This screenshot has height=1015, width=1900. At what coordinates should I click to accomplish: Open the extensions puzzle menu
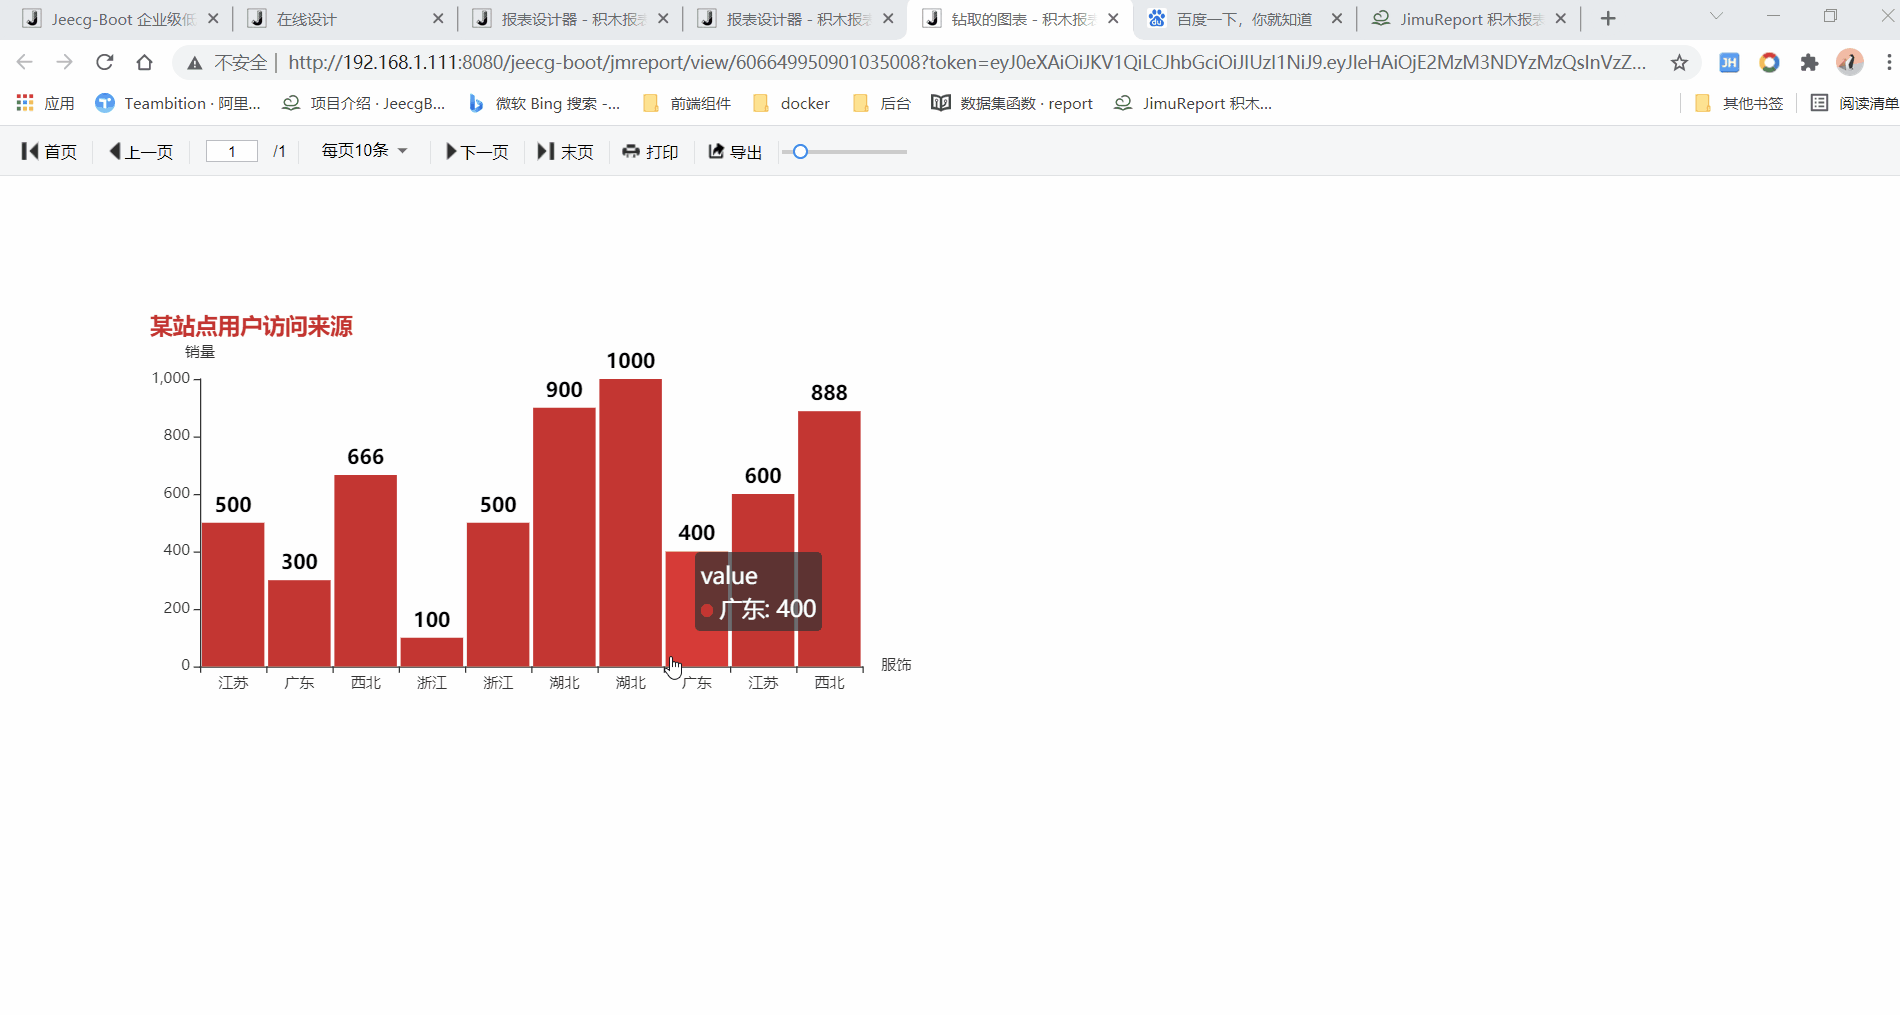click(x=1809, y=63)
